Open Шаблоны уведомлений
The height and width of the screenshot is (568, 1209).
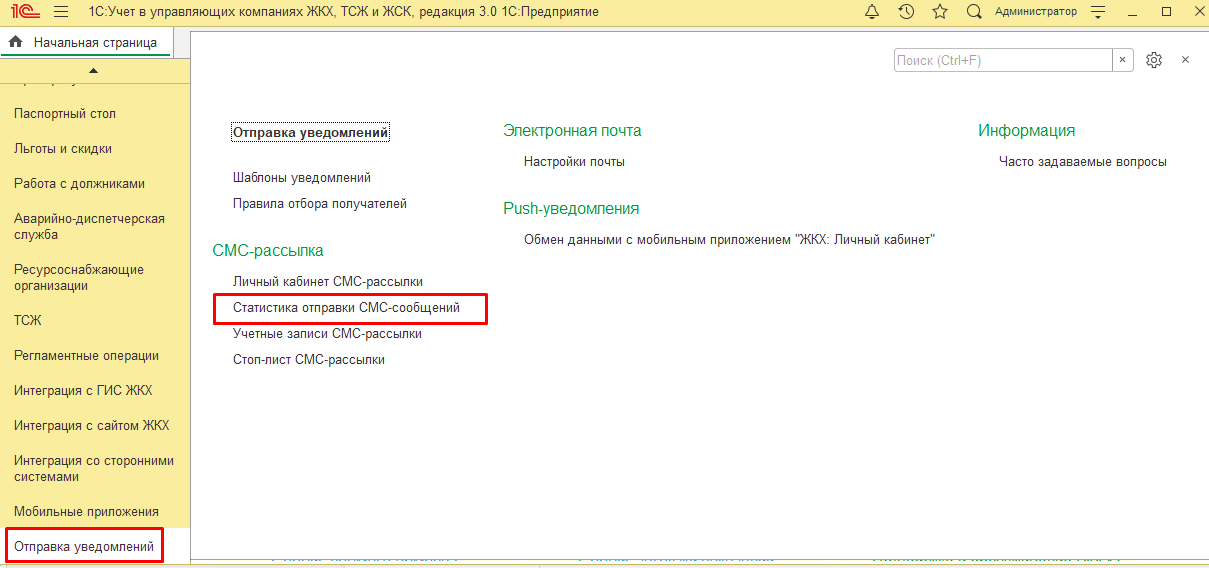(302, 178)
